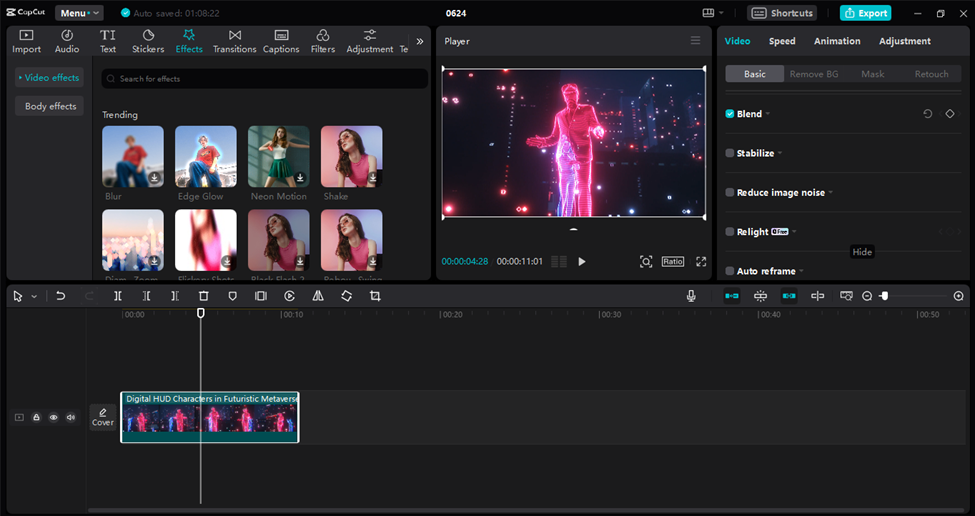
Task: Mute the video track speaker icon
Action: click(71, 417)
